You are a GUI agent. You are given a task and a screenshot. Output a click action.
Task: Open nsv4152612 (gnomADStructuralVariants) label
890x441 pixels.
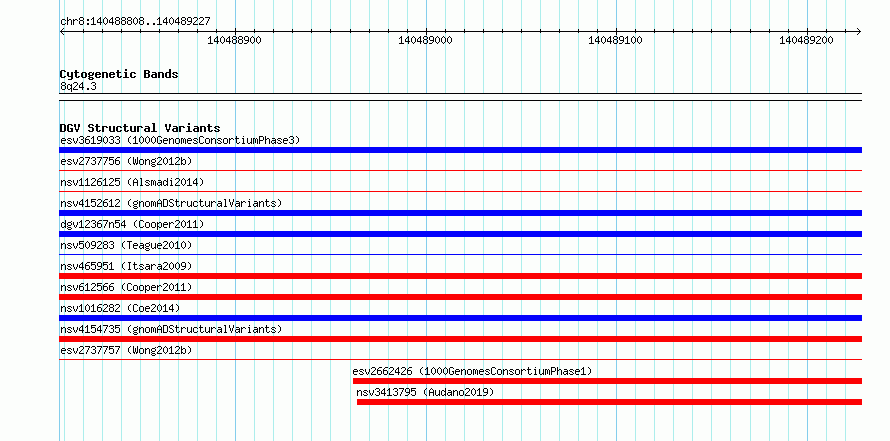[171, 203]
